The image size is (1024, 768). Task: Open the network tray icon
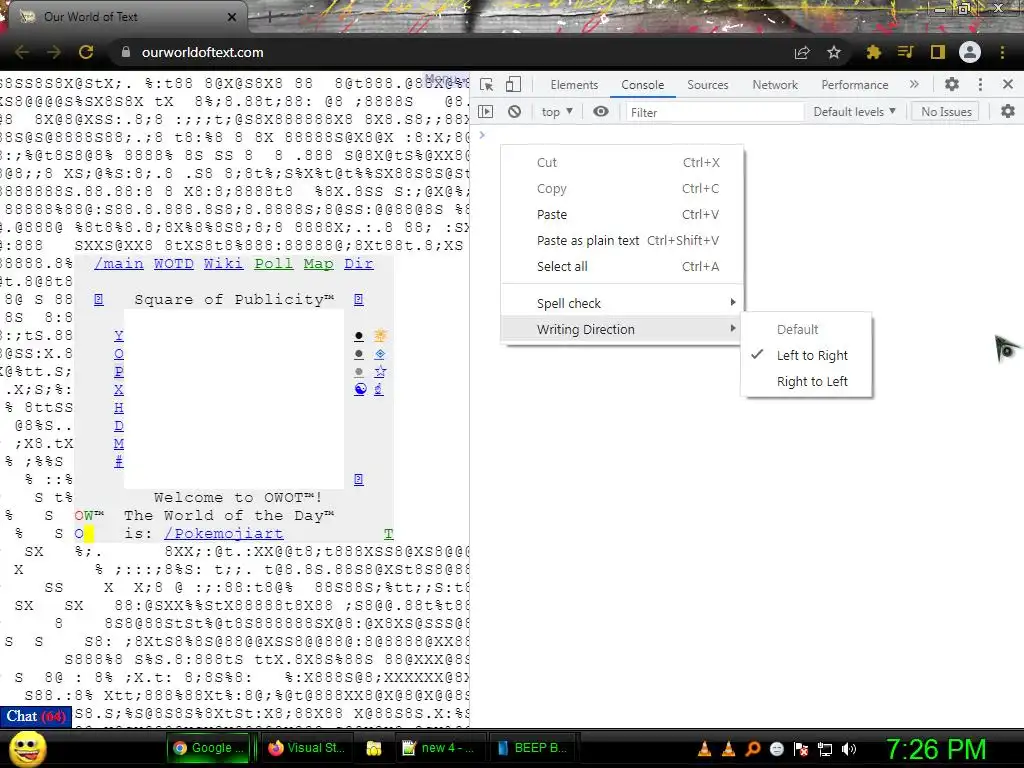coord(825,748)
